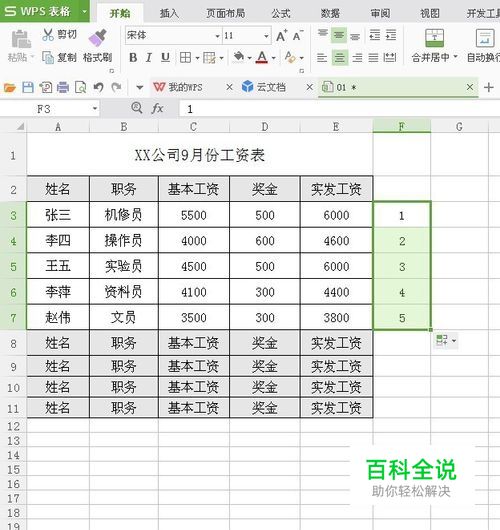Toggle top vertical alignment
The image size is (500, 530).
coord(323,34)
